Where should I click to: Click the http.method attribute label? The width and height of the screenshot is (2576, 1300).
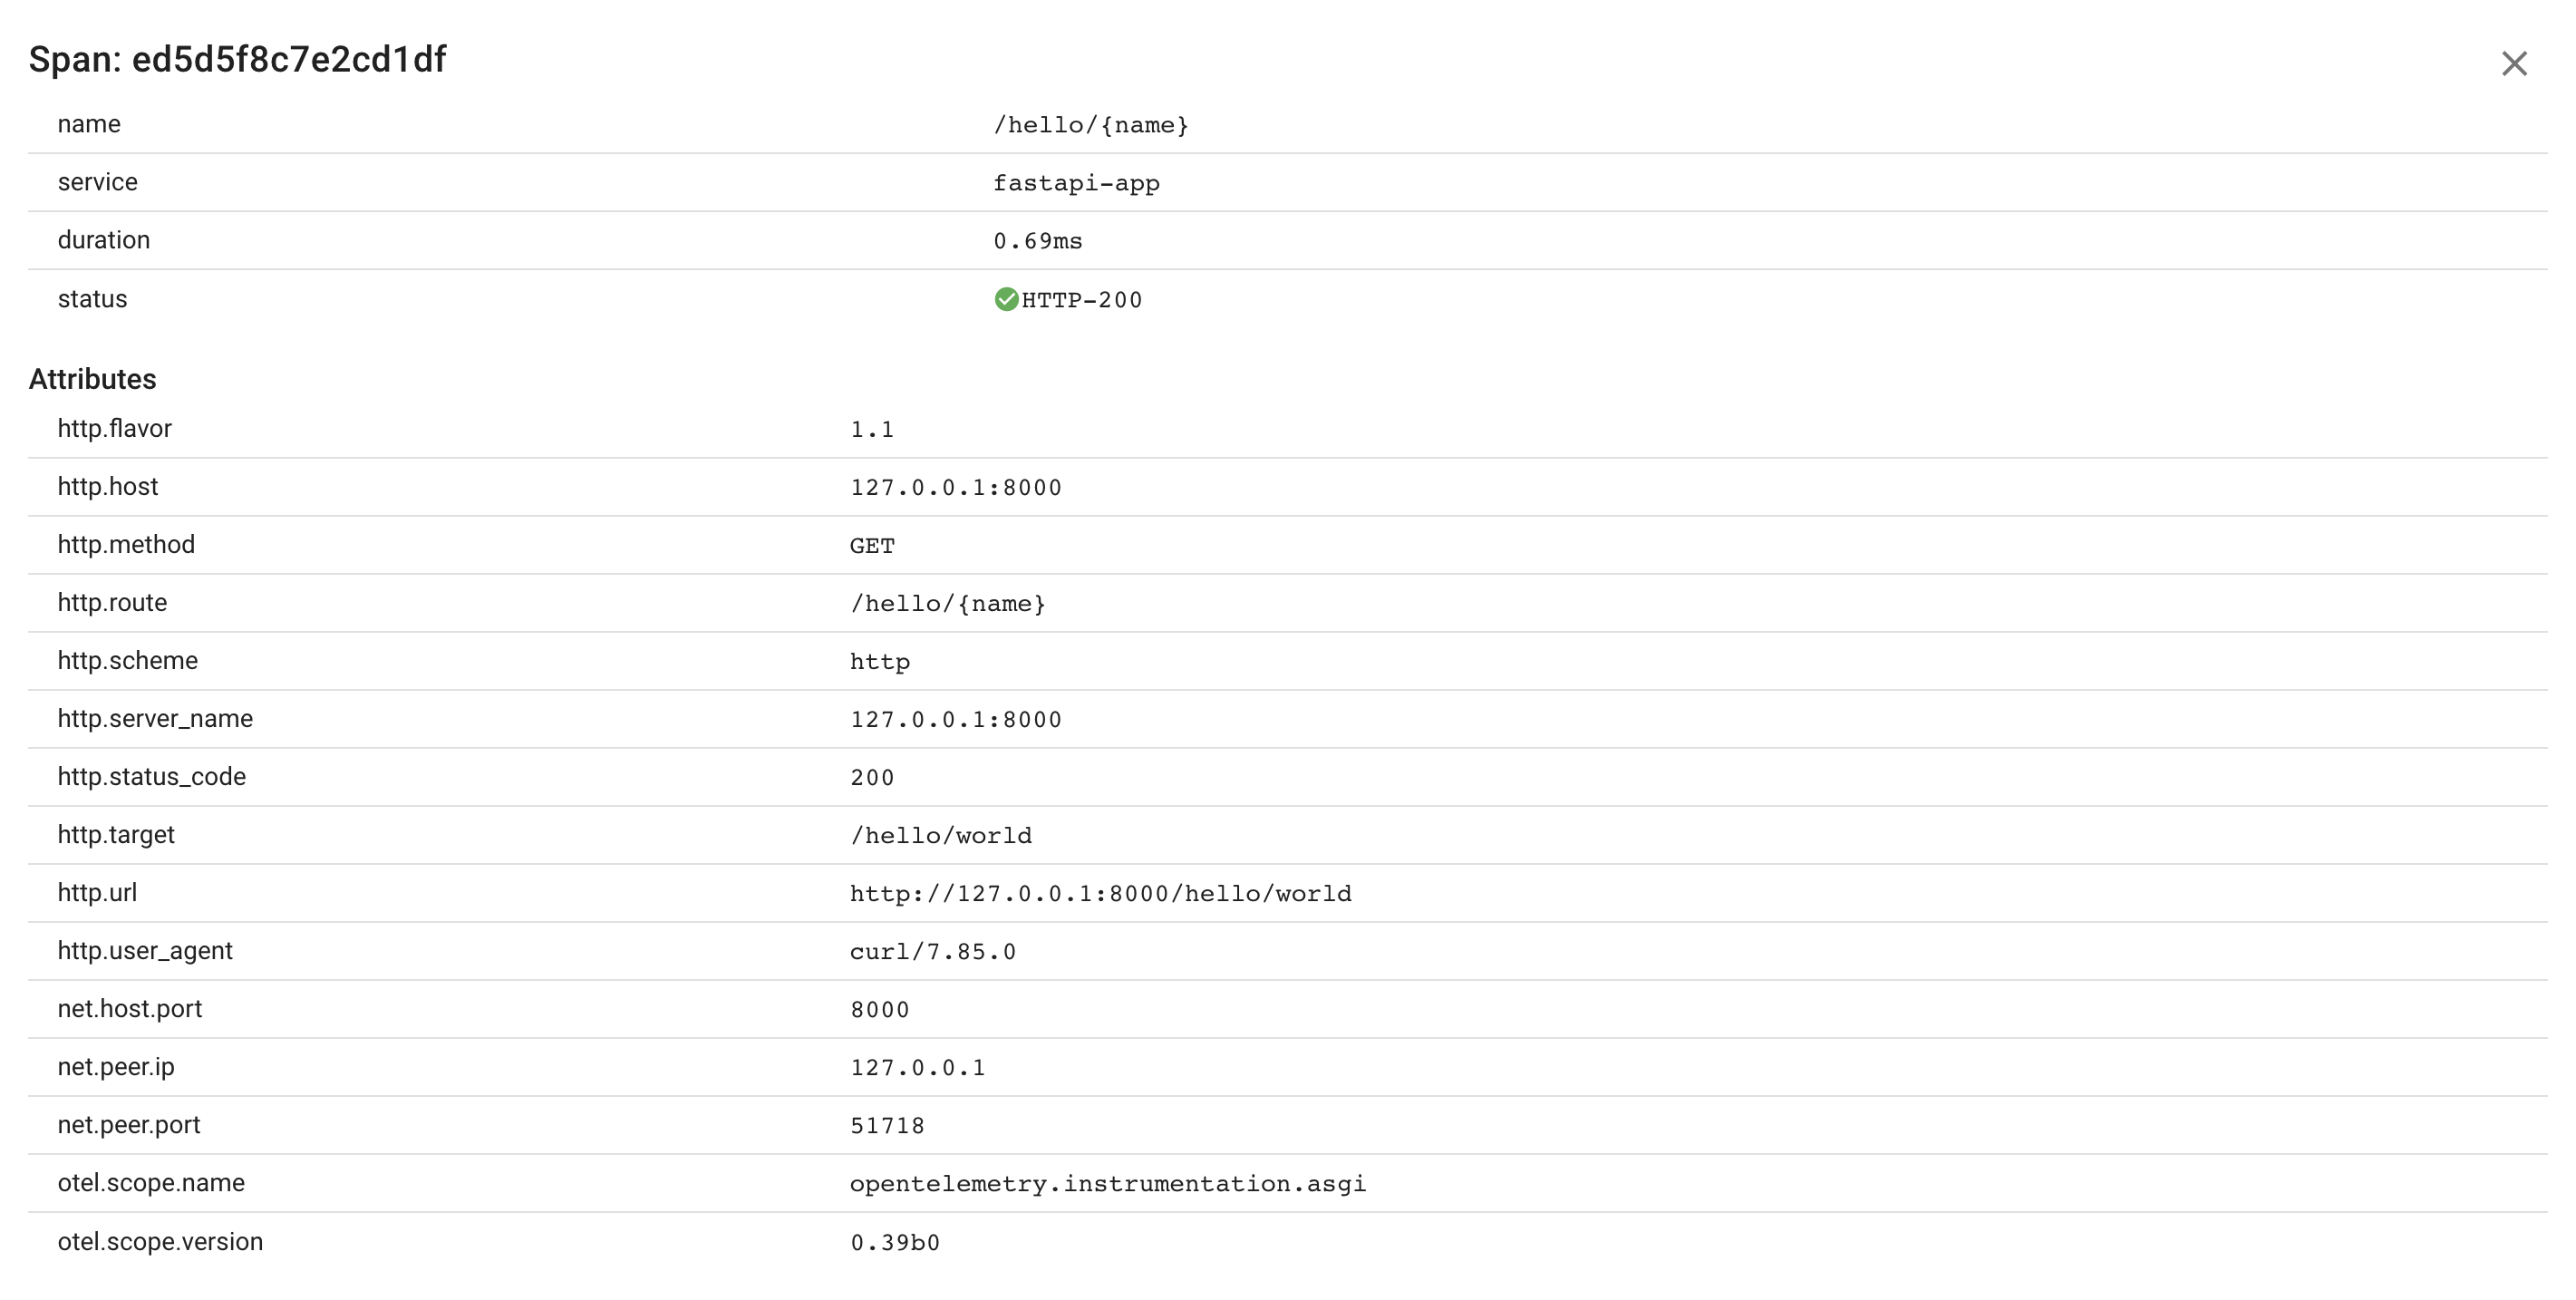tap(126, 545)
